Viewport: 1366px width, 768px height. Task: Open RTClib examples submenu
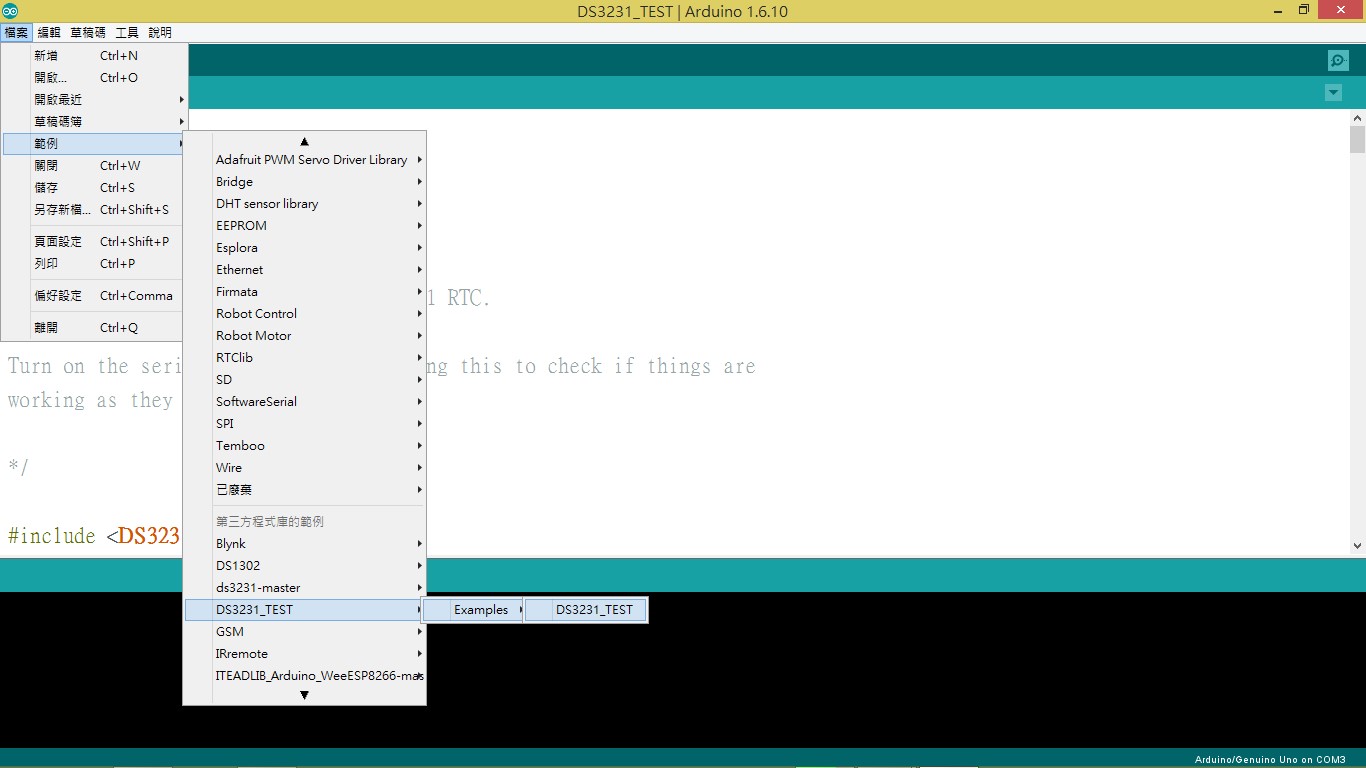[x=305, y=358]
